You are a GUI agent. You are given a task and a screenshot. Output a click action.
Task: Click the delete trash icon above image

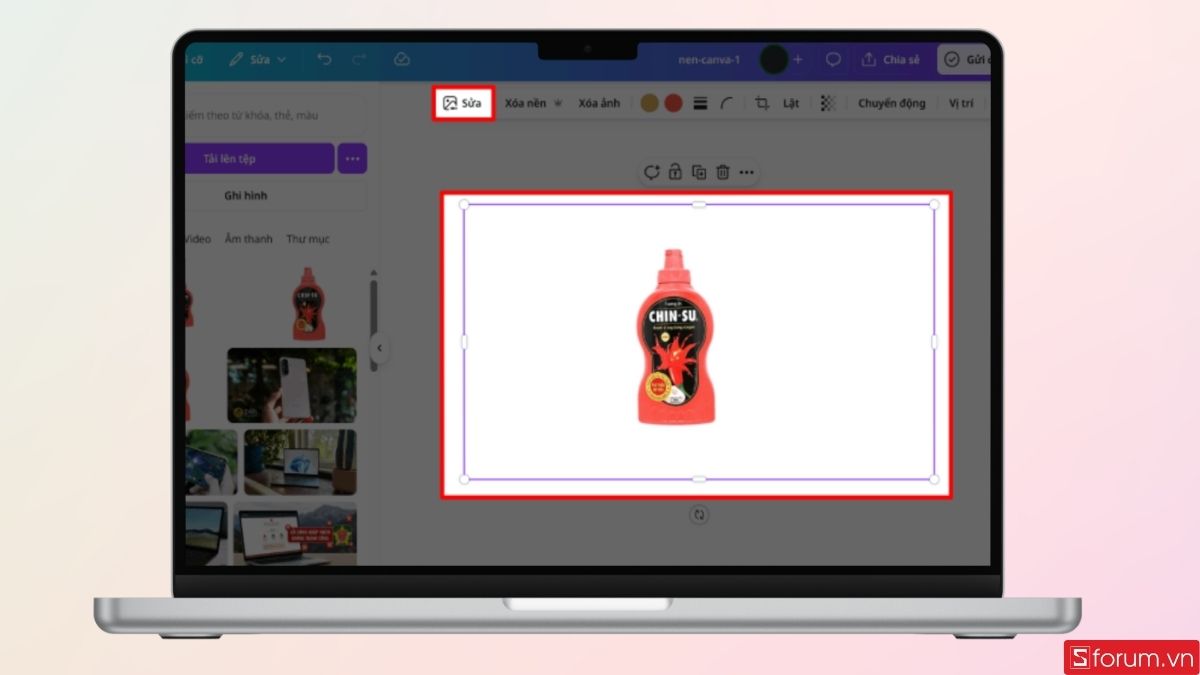click(x=723, y=172)
